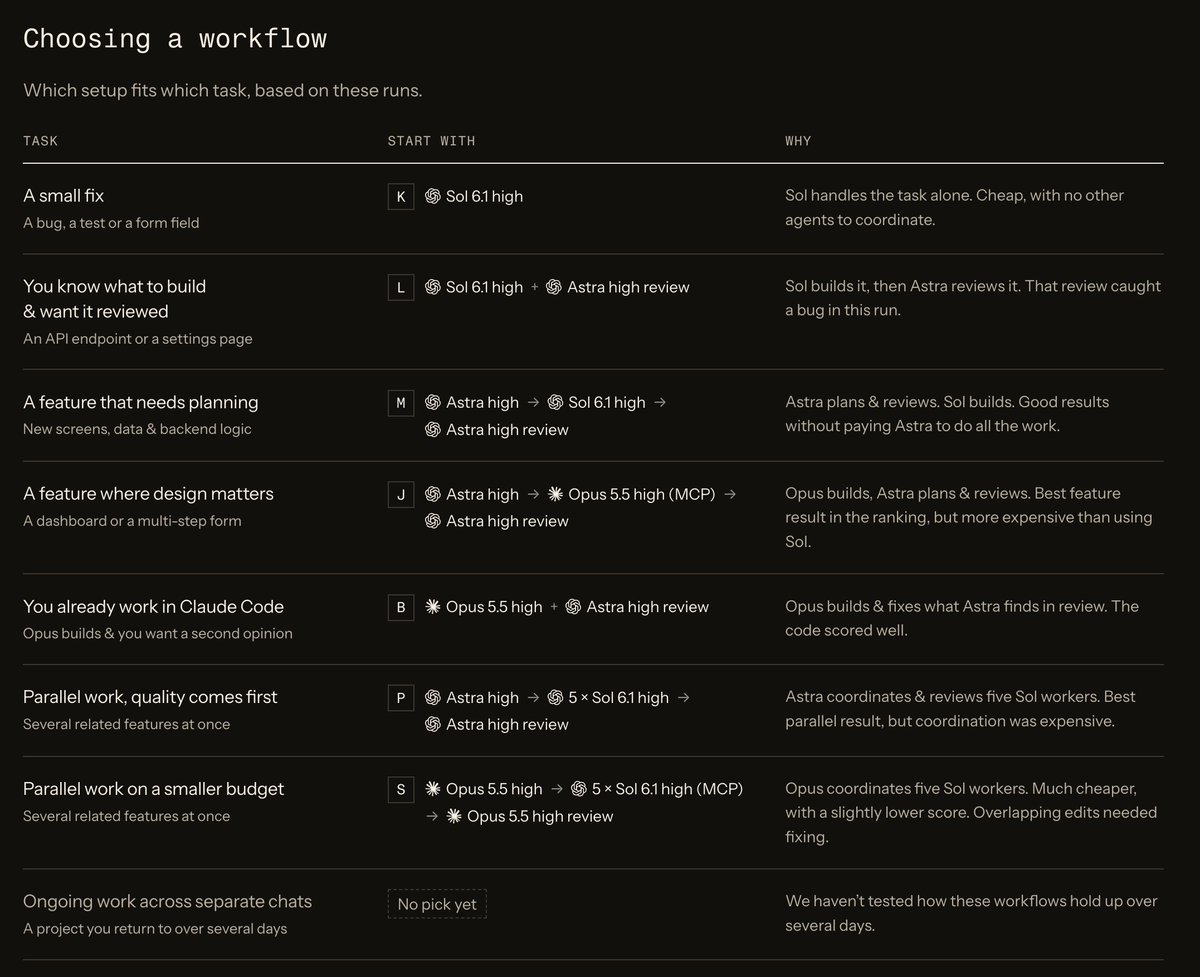
Task: Click the OpenAI icon beside Sol 6.1 high in row K
Action: (433, 197)
